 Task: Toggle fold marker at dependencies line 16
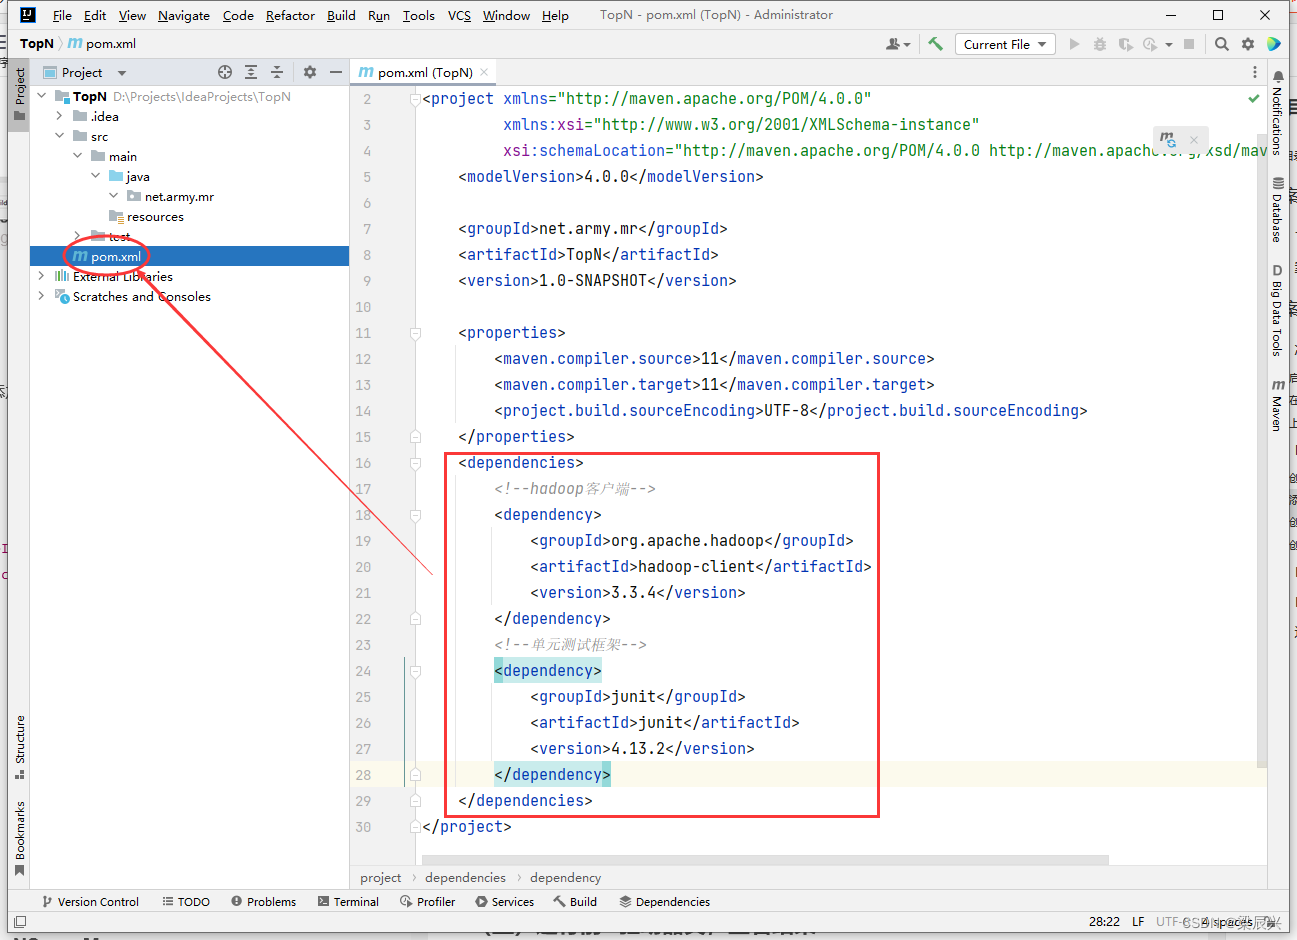tap(415, 463)
